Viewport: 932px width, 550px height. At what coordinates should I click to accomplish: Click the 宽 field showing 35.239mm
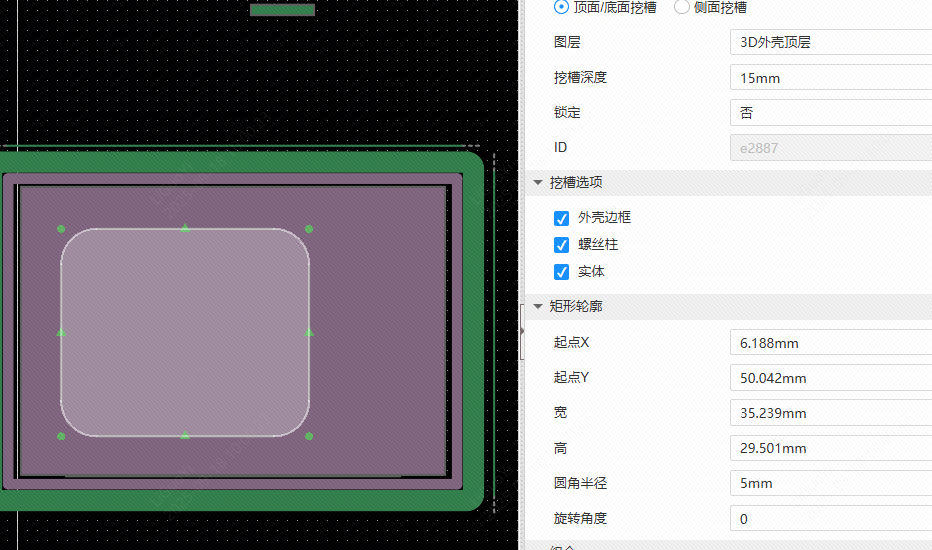(830, 413)
